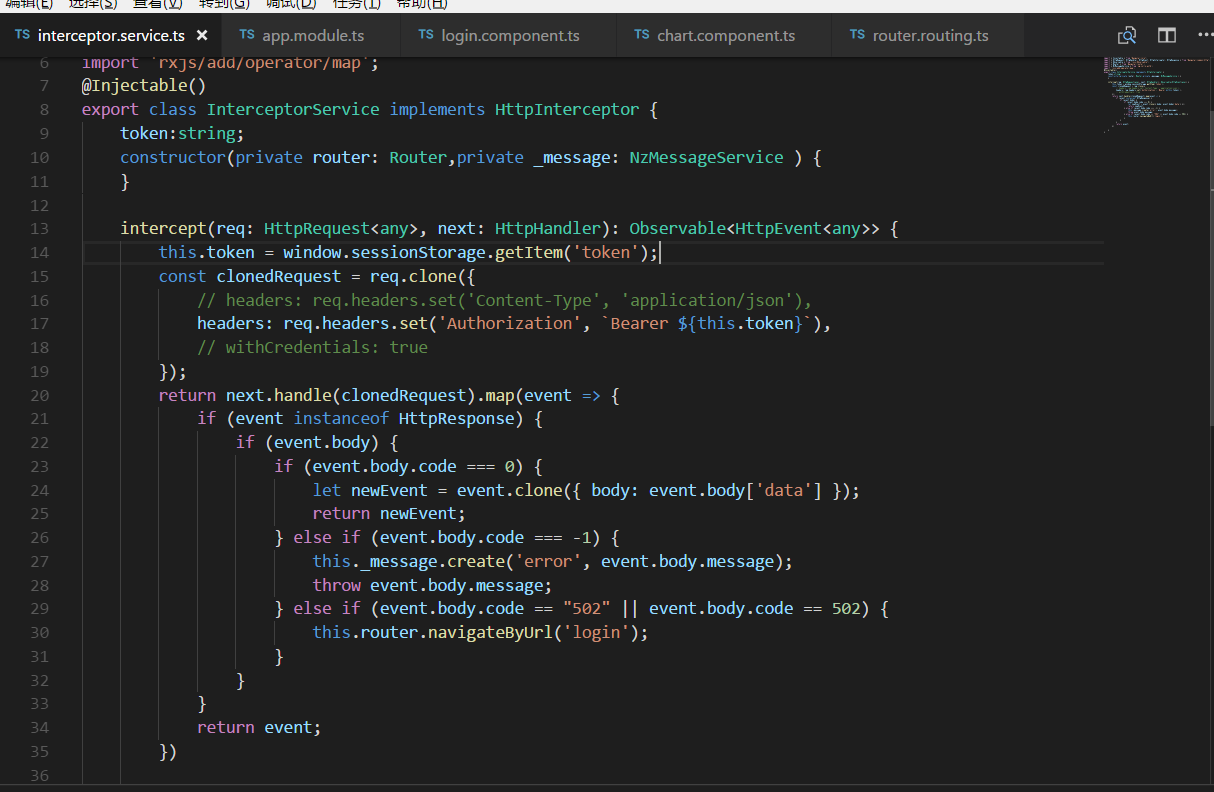Click line number 19 in gutter
Viewport: 1214px width, 792px height.
click(x=39, y=372)
